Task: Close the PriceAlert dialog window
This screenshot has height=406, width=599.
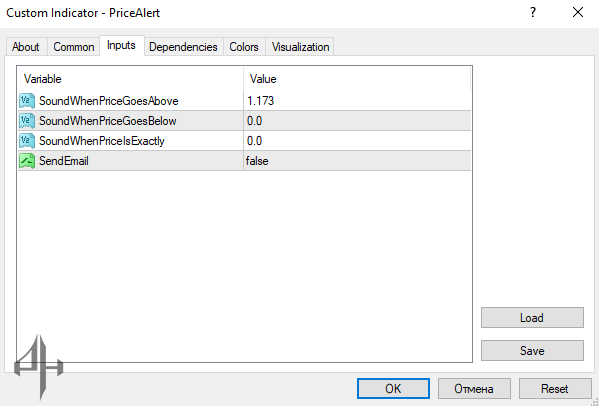Action: click(x=578, y=13)
